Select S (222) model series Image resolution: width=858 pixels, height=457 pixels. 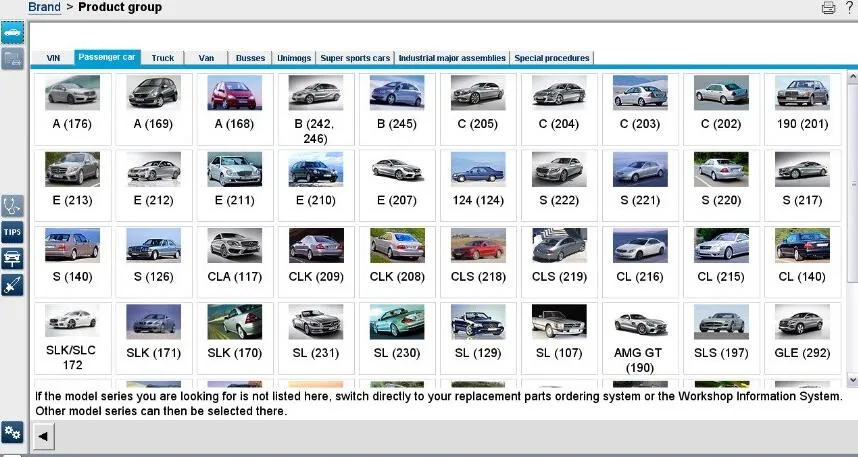tap(559, 186)
